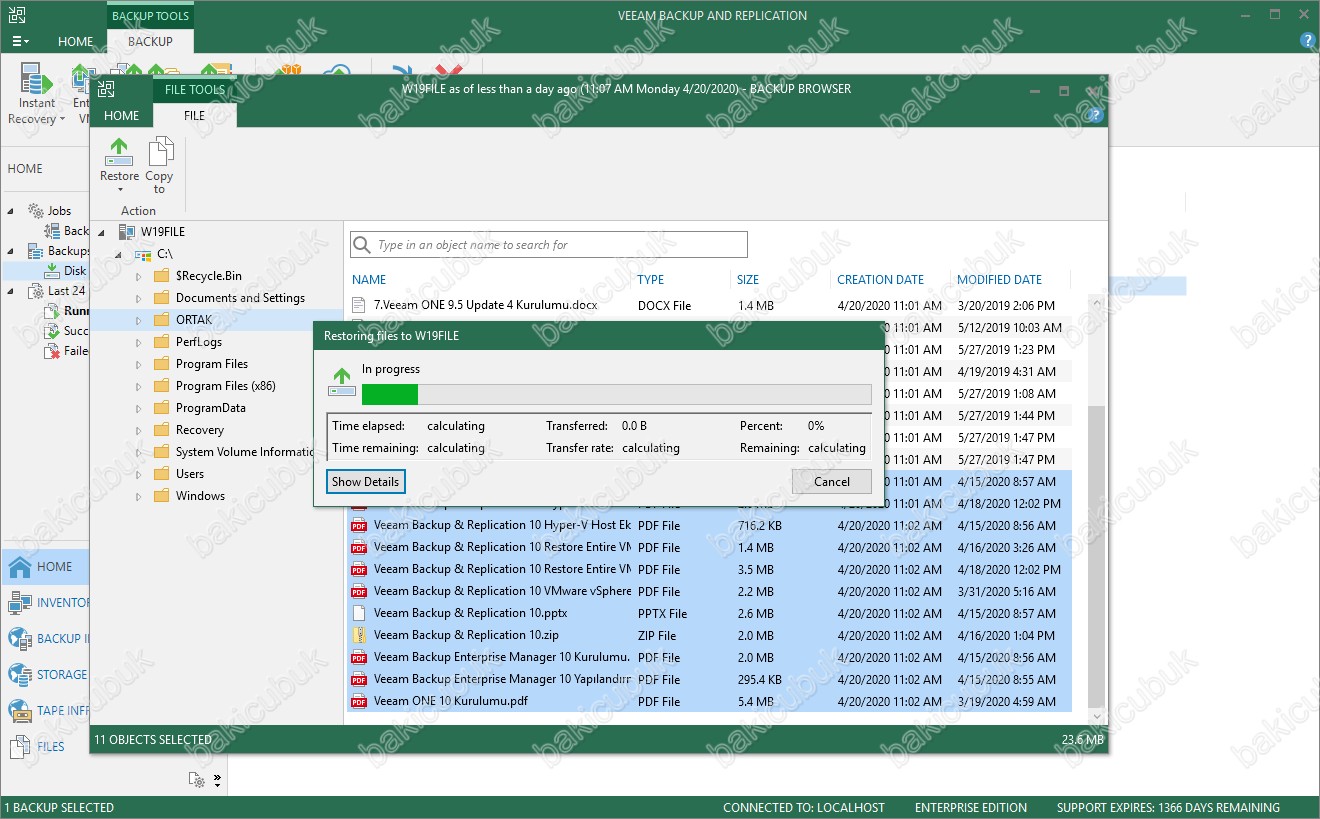This screenshot has height=819, width=1320.
Task: Open the Inventory view icon
Action: (20, 603)
